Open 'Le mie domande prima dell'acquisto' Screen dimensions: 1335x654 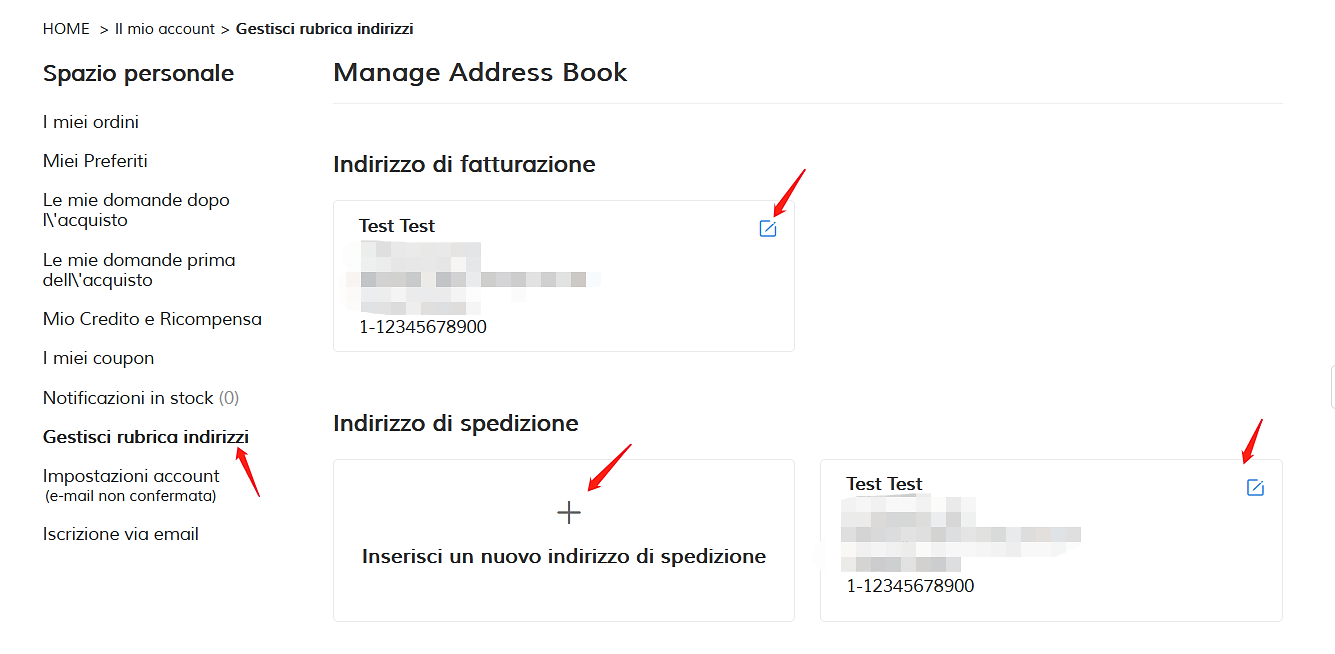point(139,270)
